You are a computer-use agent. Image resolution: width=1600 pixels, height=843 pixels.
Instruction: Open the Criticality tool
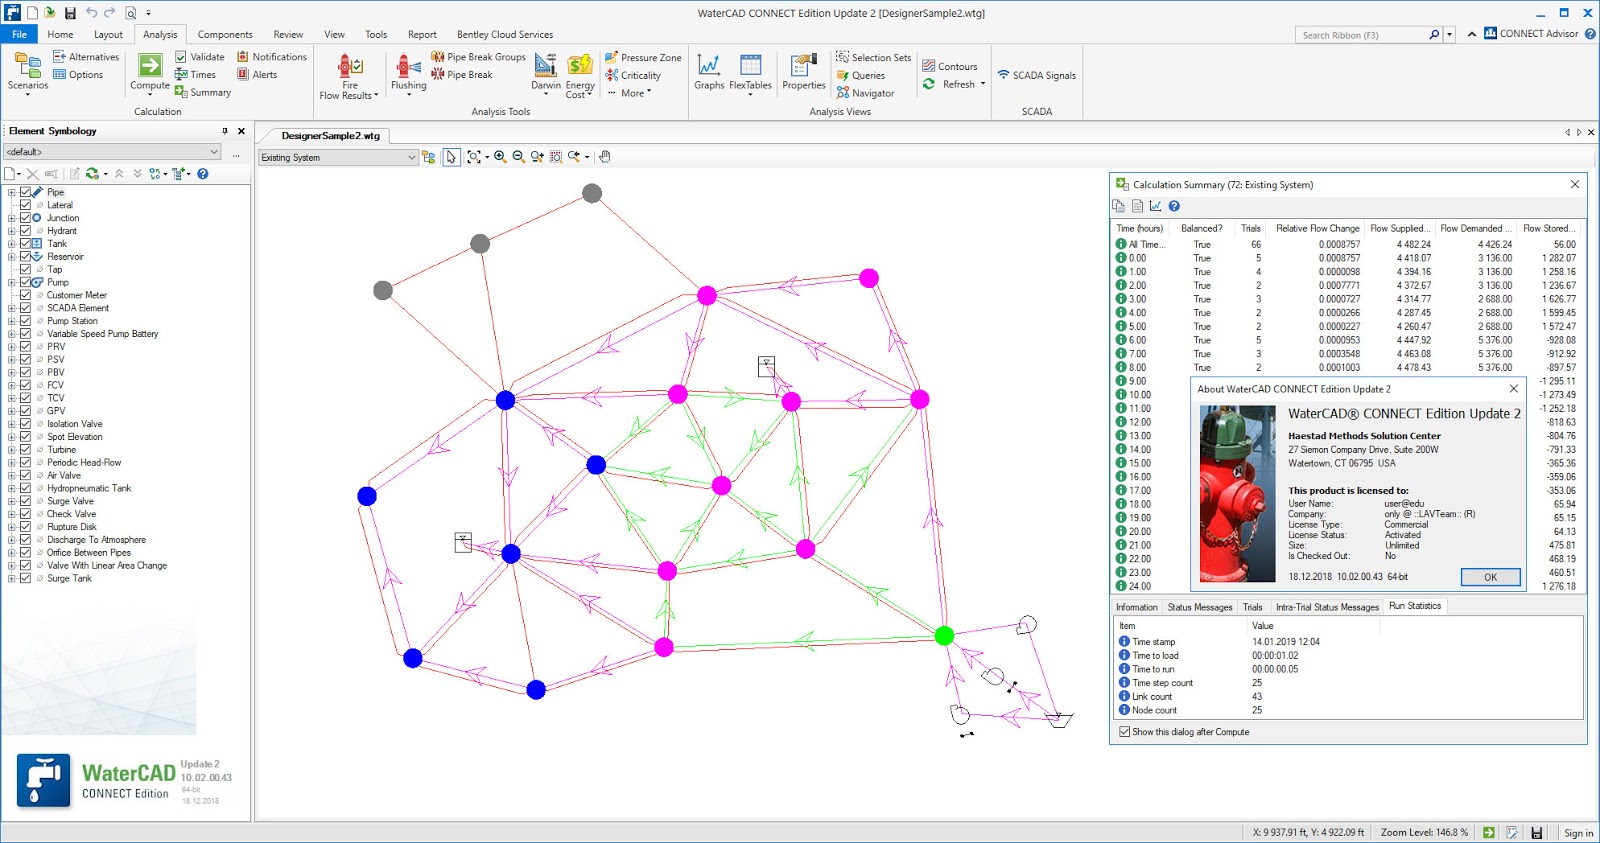(633, 75)
